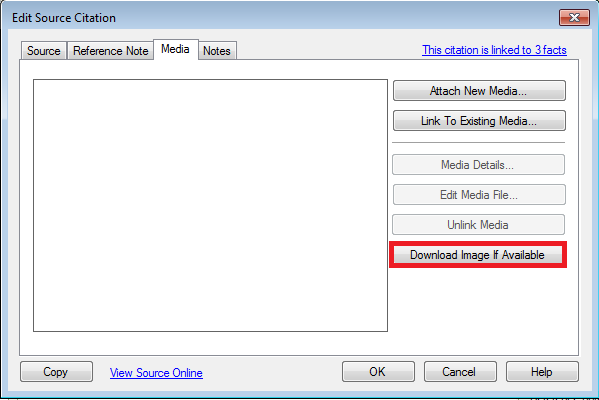
Task: Close the dialog with the red X
Action: pos(574,18)
